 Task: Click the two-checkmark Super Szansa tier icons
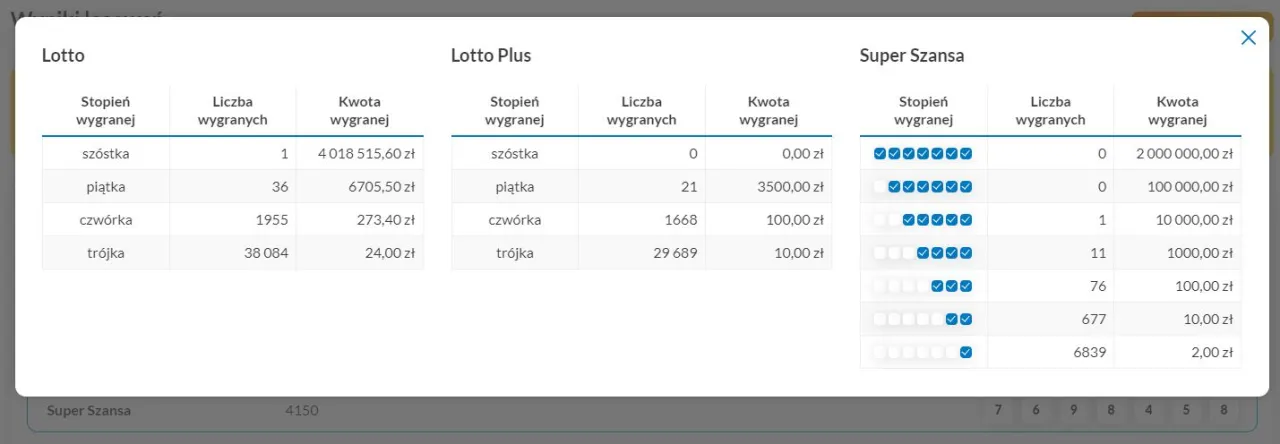(958, 319)
